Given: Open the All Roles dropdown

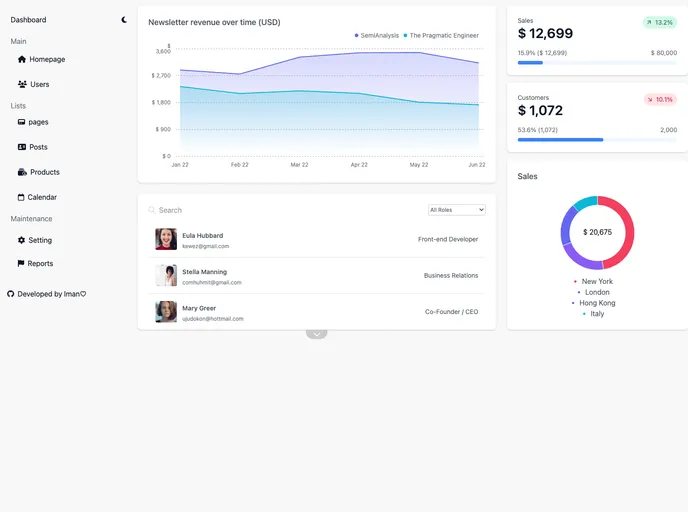Looking at the screenshot, I should coord(456,210).
